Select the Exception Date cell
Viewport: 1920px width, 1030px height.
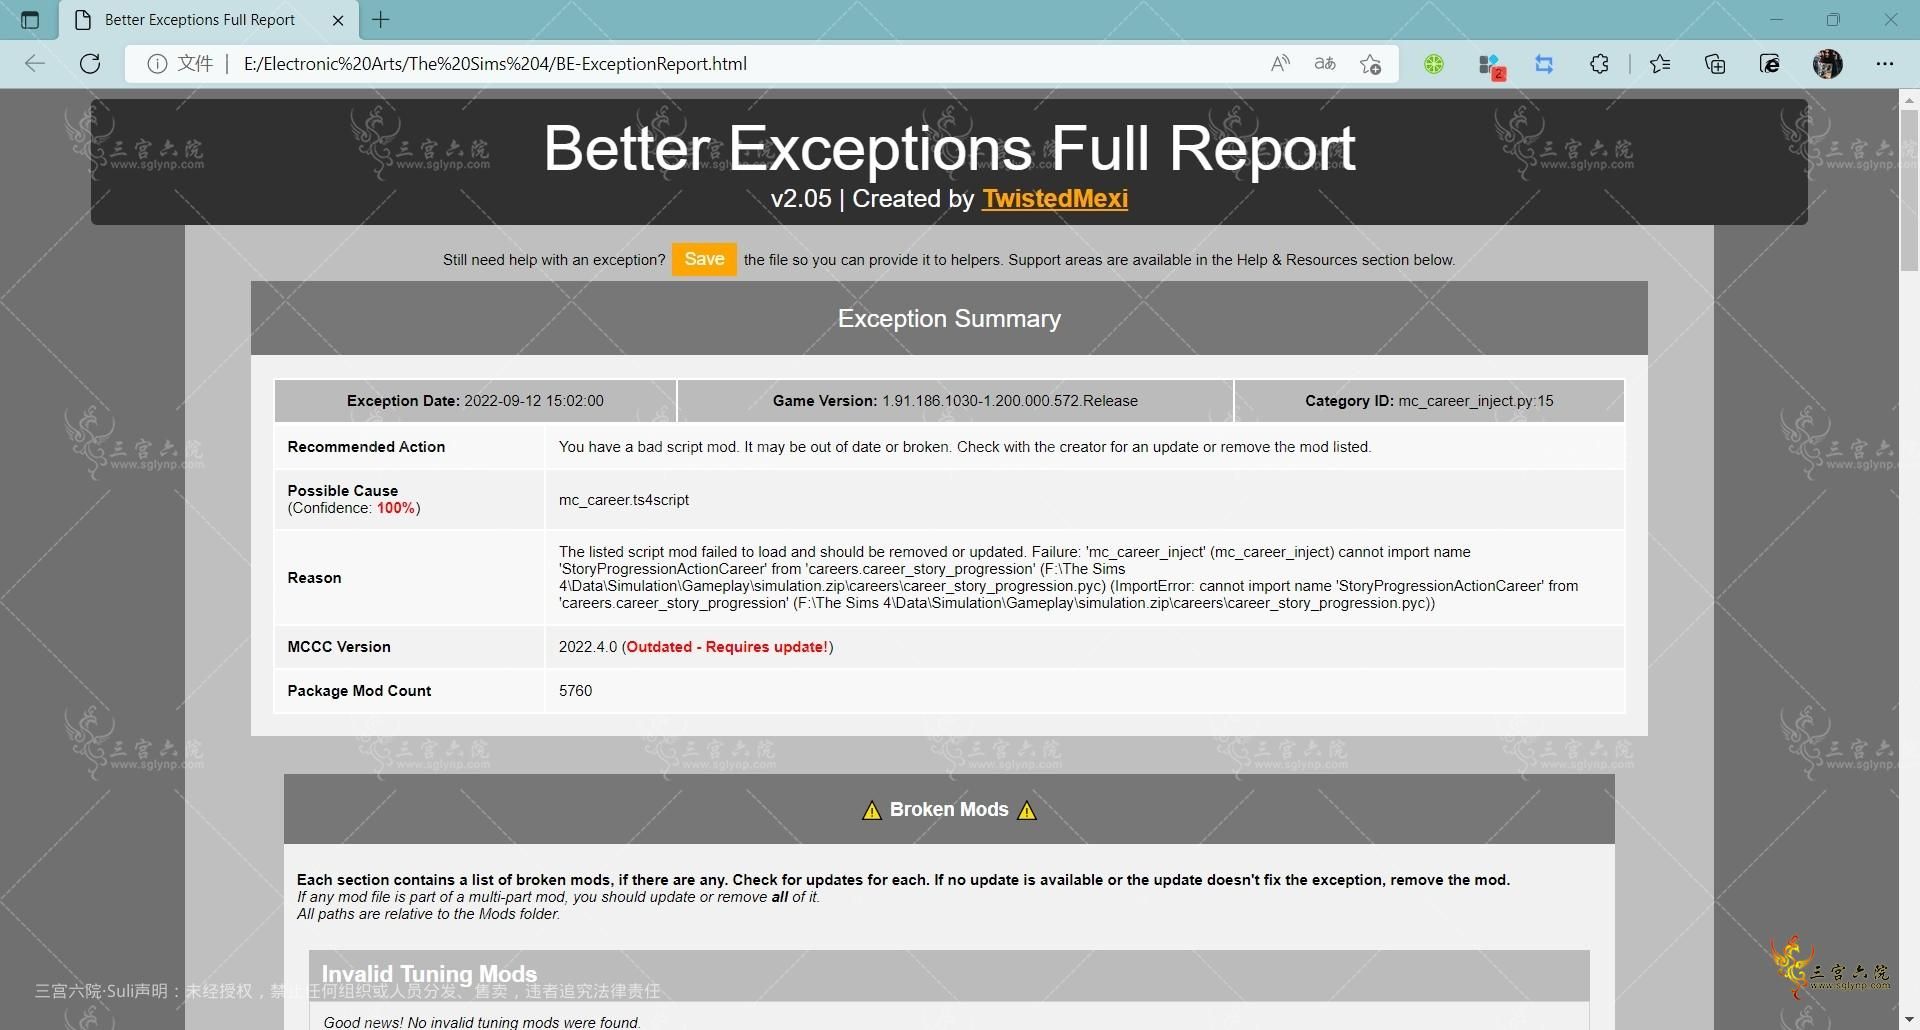coord(475,401)
